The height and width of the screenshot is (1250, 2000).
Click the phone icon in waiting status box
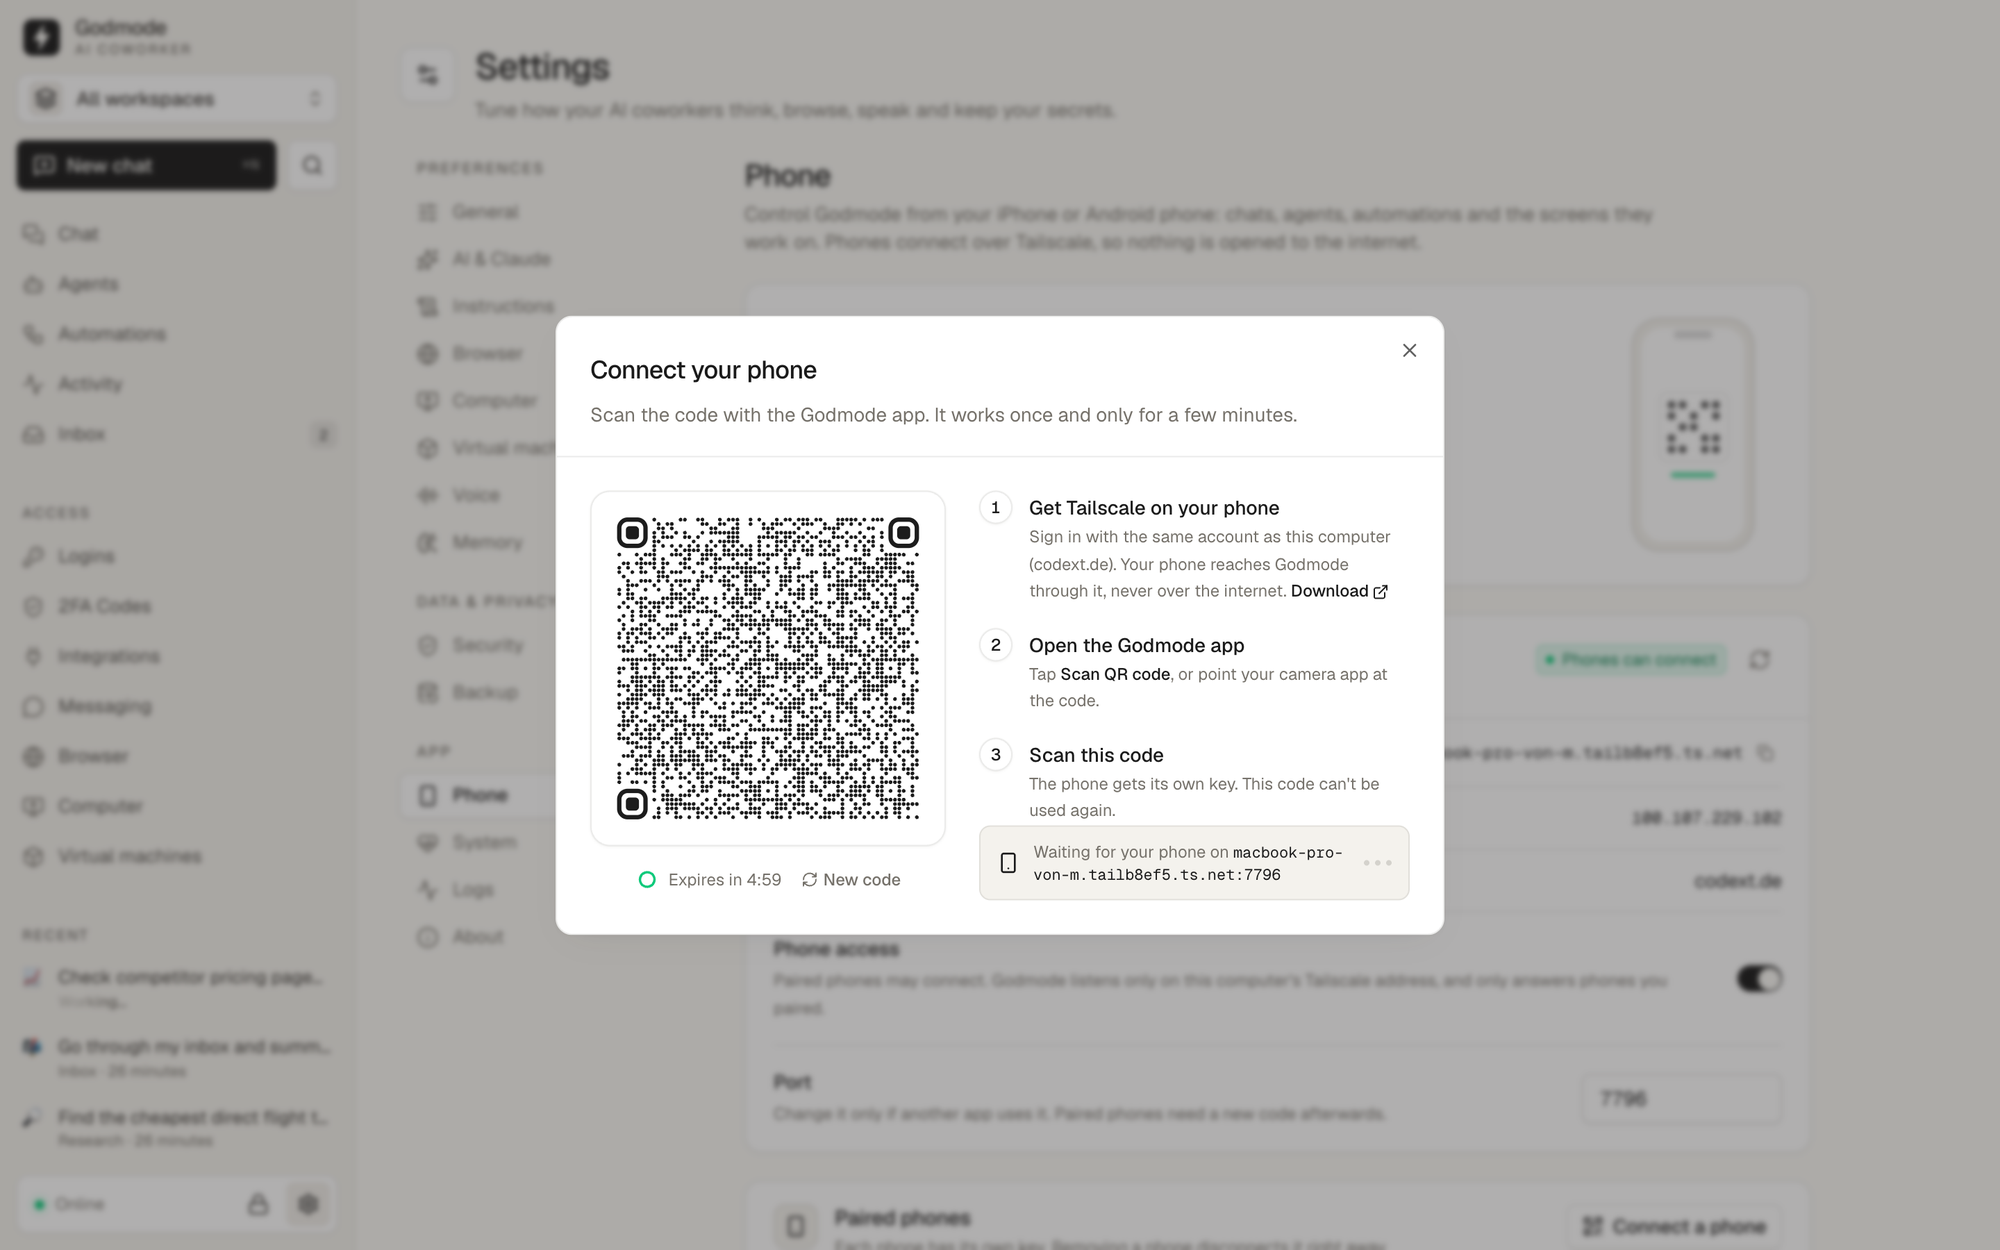[x=1008, y=863]
